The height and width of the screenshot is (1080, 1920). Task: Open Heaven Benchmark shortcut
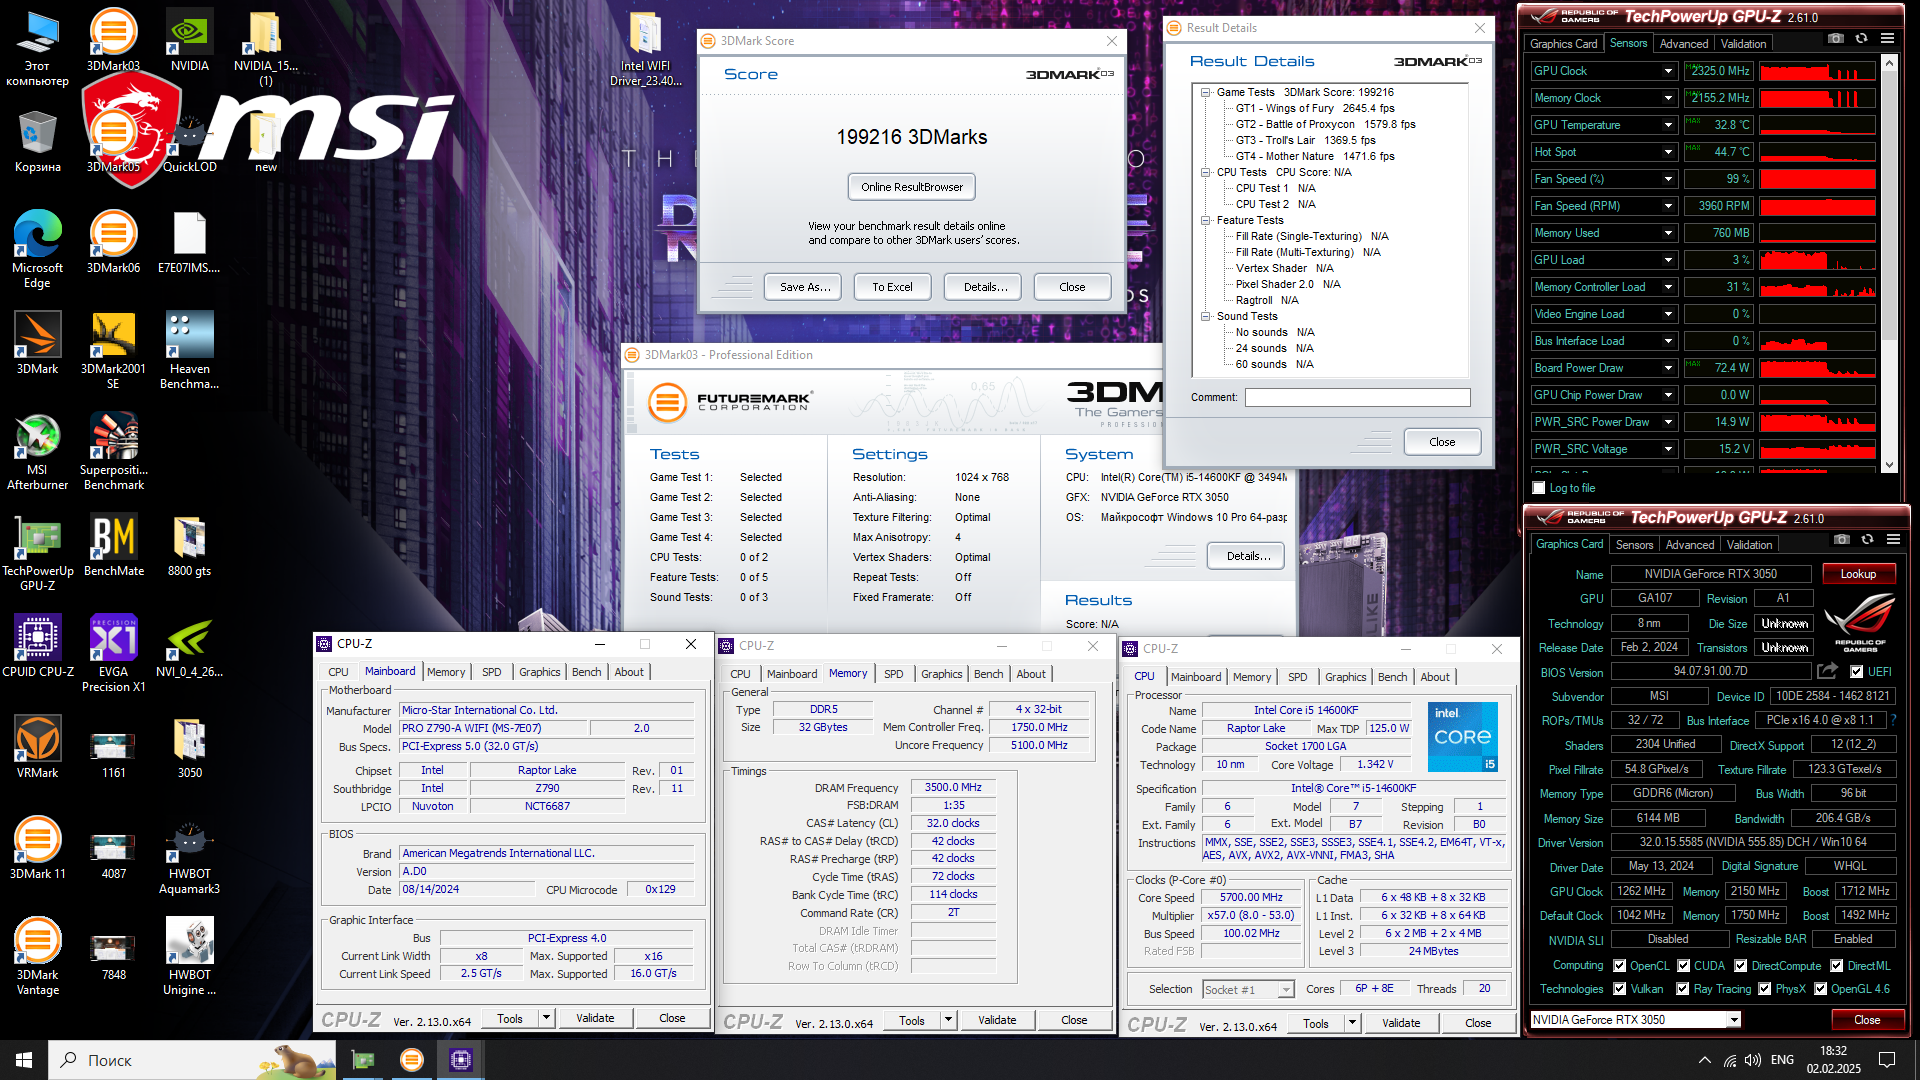189,350
